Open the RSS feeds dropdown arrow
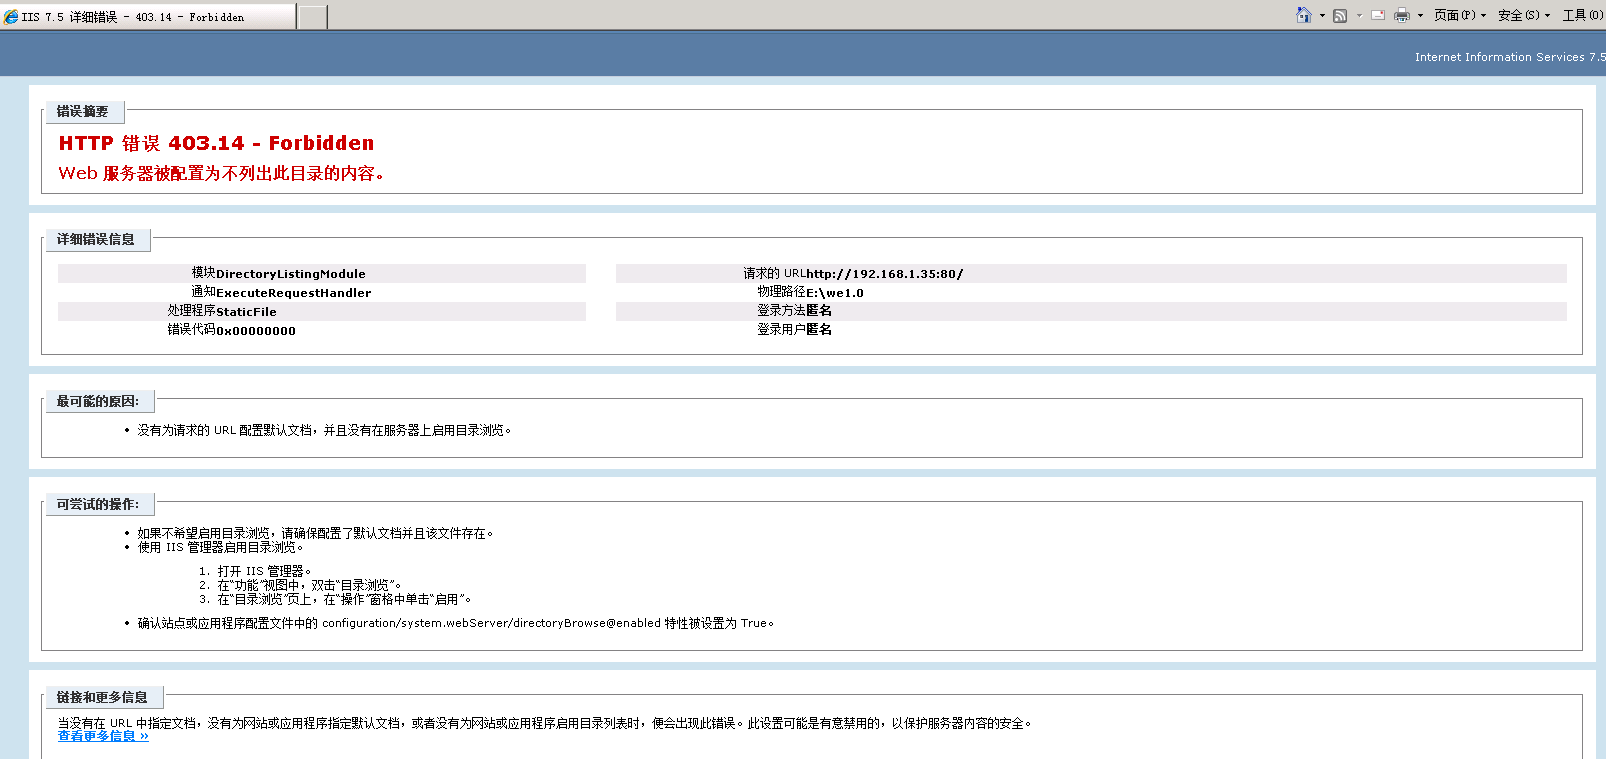This screenshot has width=1606, height=759. [1359, 16]
